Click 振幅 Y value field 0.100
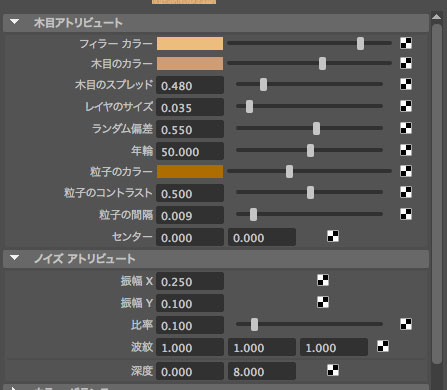Viewport: 447px width, 390px height. (190, 303)
